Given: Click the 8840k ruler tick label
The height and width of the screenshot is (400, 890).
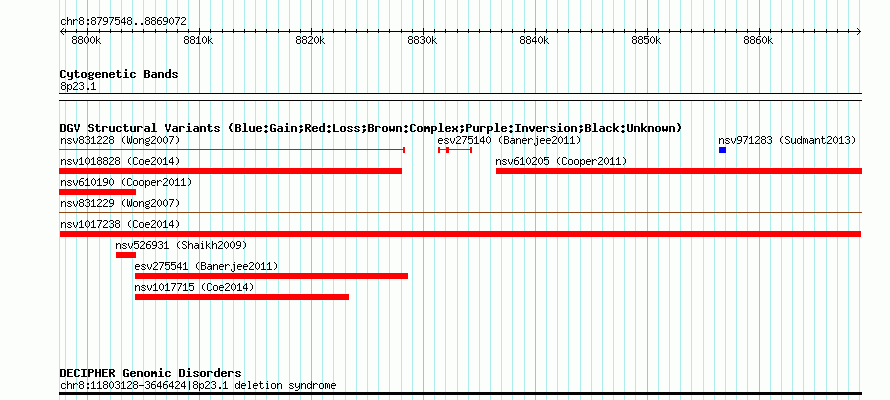Looking at the screenshot, I should (x=535, y=41).
